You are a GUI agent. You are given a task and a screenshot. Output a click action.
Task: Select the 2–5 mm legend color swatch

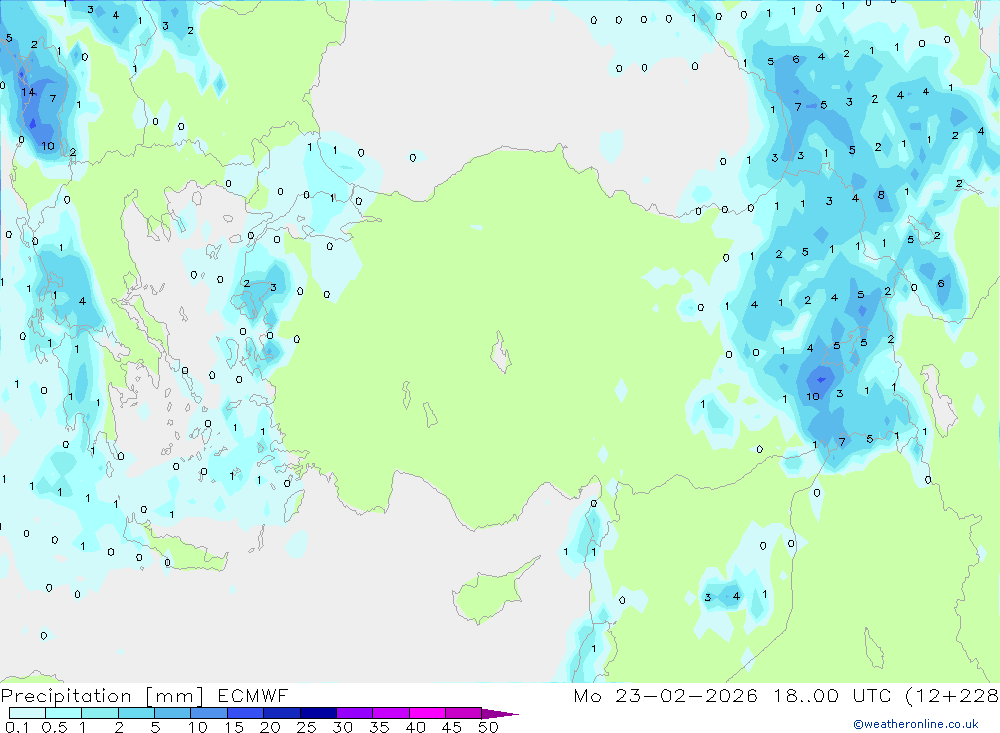(136, 713)
